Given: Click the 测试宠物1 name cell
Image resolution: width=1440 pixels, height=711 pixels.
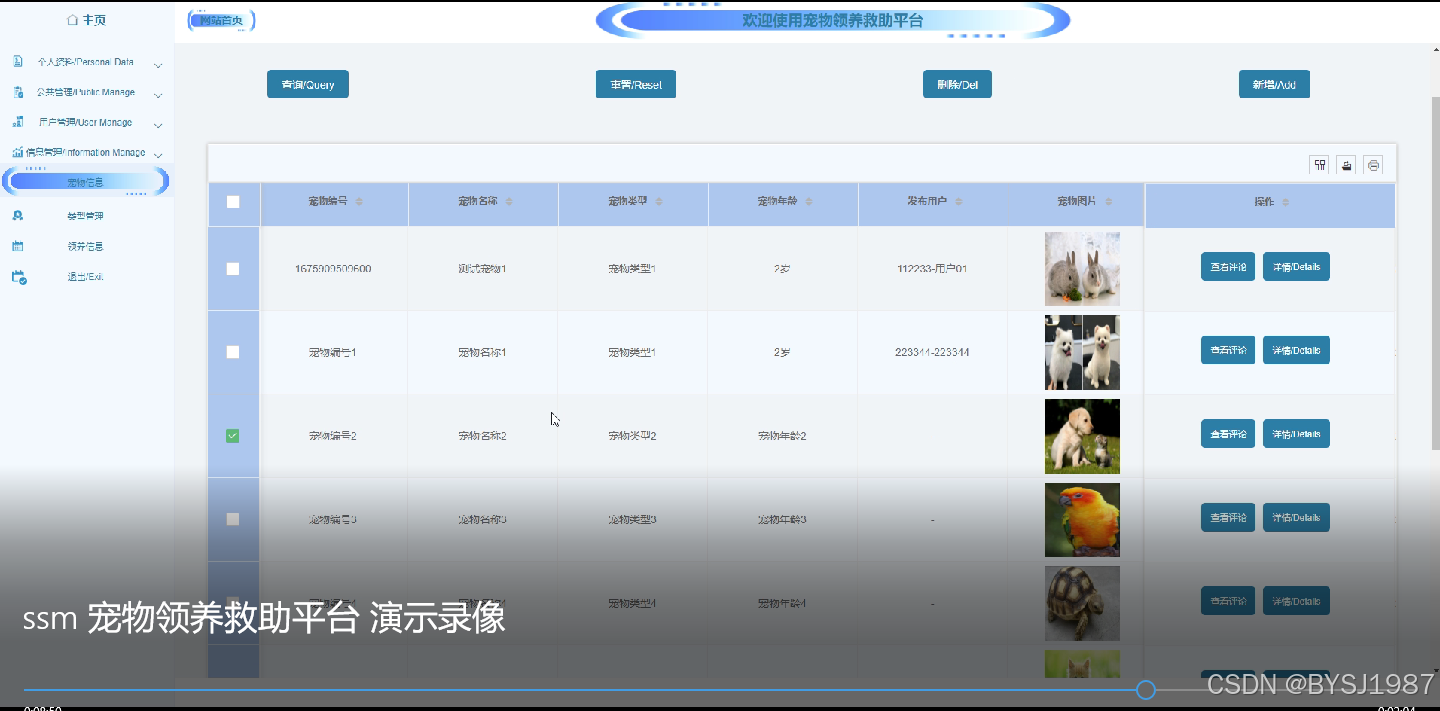Looking at the screenshot, I should tap(482, 269).
